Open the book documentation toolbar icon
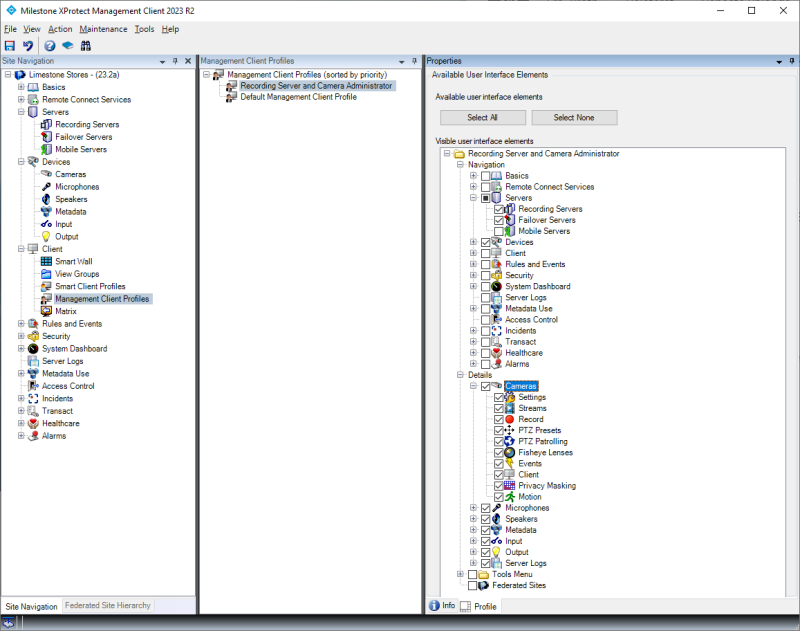The height and width of the screenshot is (631, 800). pyautogui.click(x=66, y=45)
